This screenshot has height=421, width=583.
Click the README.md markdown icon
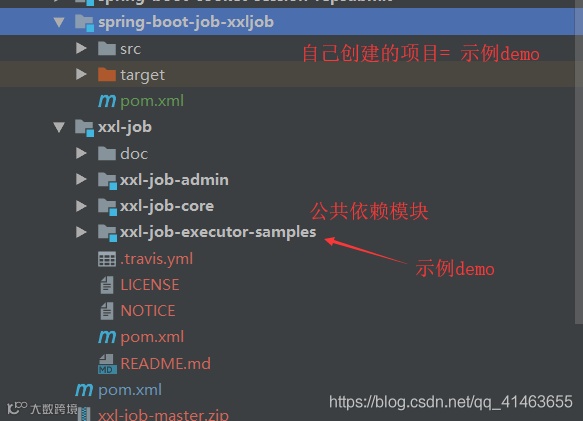(x=107, y=364)
